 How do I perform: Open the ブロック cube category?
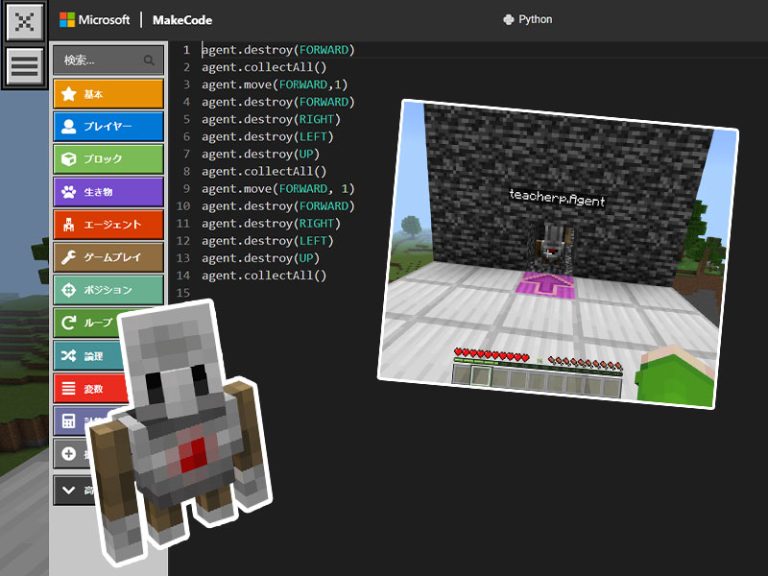(107, 159)
